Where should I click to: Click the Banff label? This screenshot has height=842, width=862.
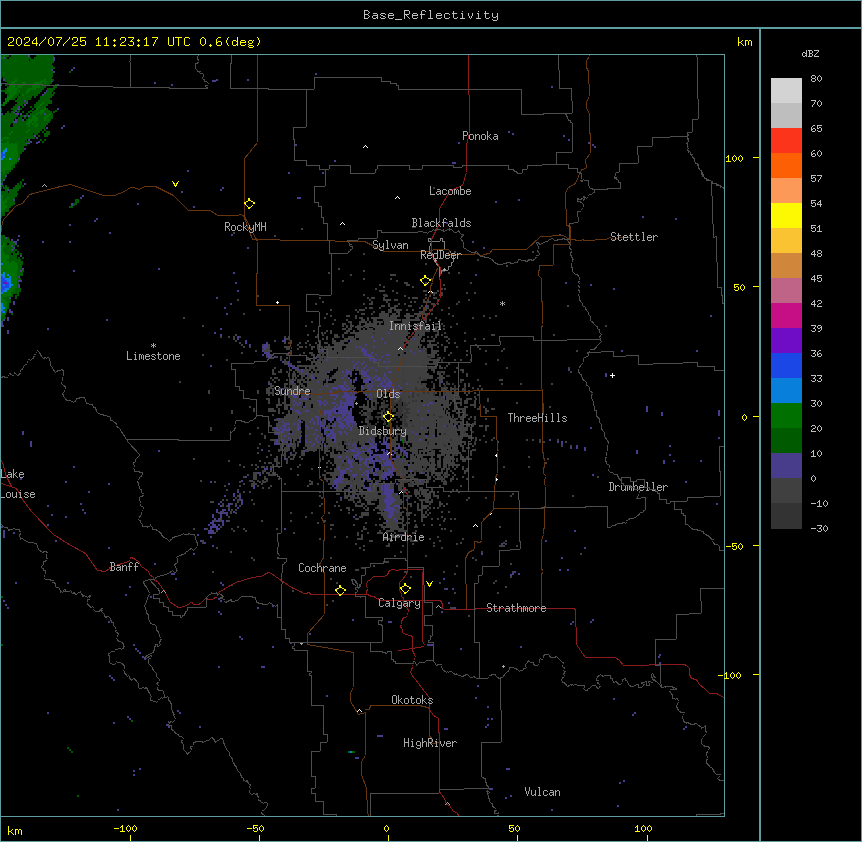click(x=124, y=567)
